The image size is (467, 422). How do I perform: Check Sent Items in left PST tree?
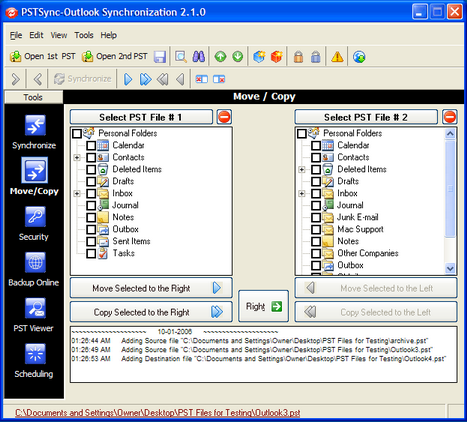click(x=91, y=242)
